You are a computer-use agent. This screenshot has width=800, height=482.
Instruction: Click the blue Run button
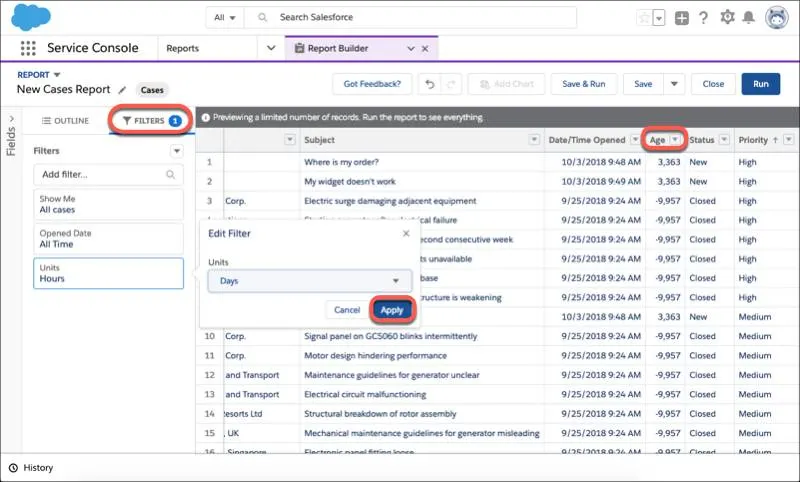761,84
